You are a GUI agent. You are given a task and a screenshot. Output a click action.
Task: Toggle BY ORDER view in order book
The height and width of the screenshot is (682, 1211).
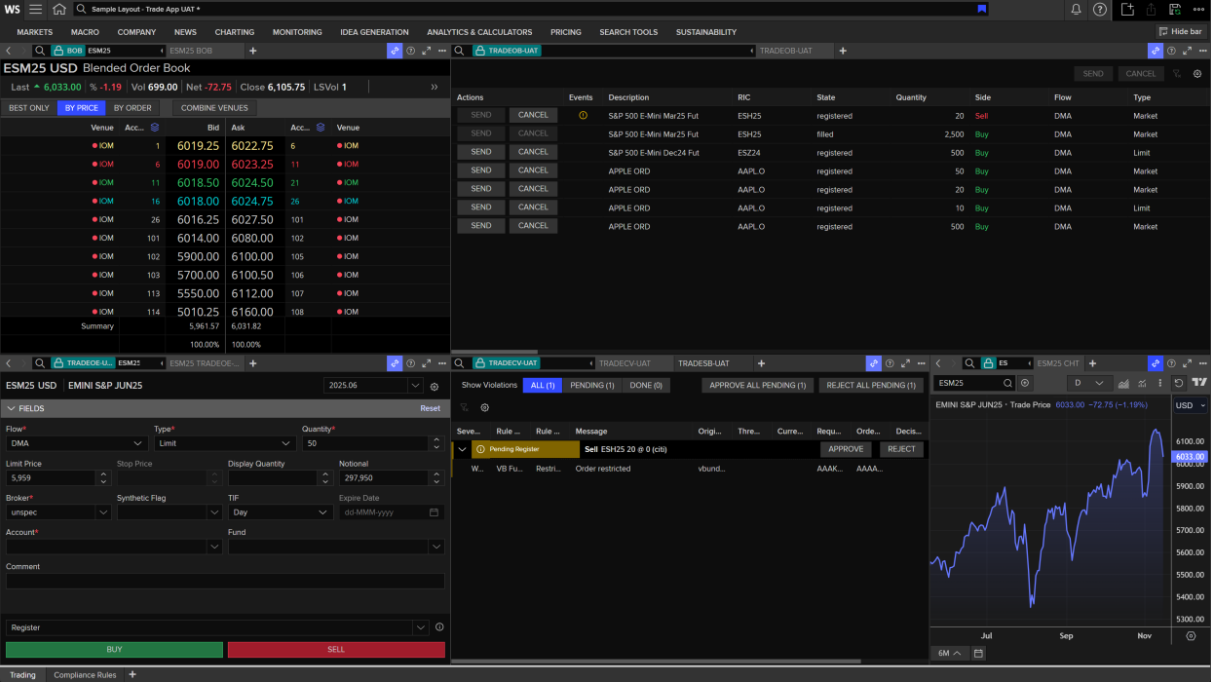(132, 108)
